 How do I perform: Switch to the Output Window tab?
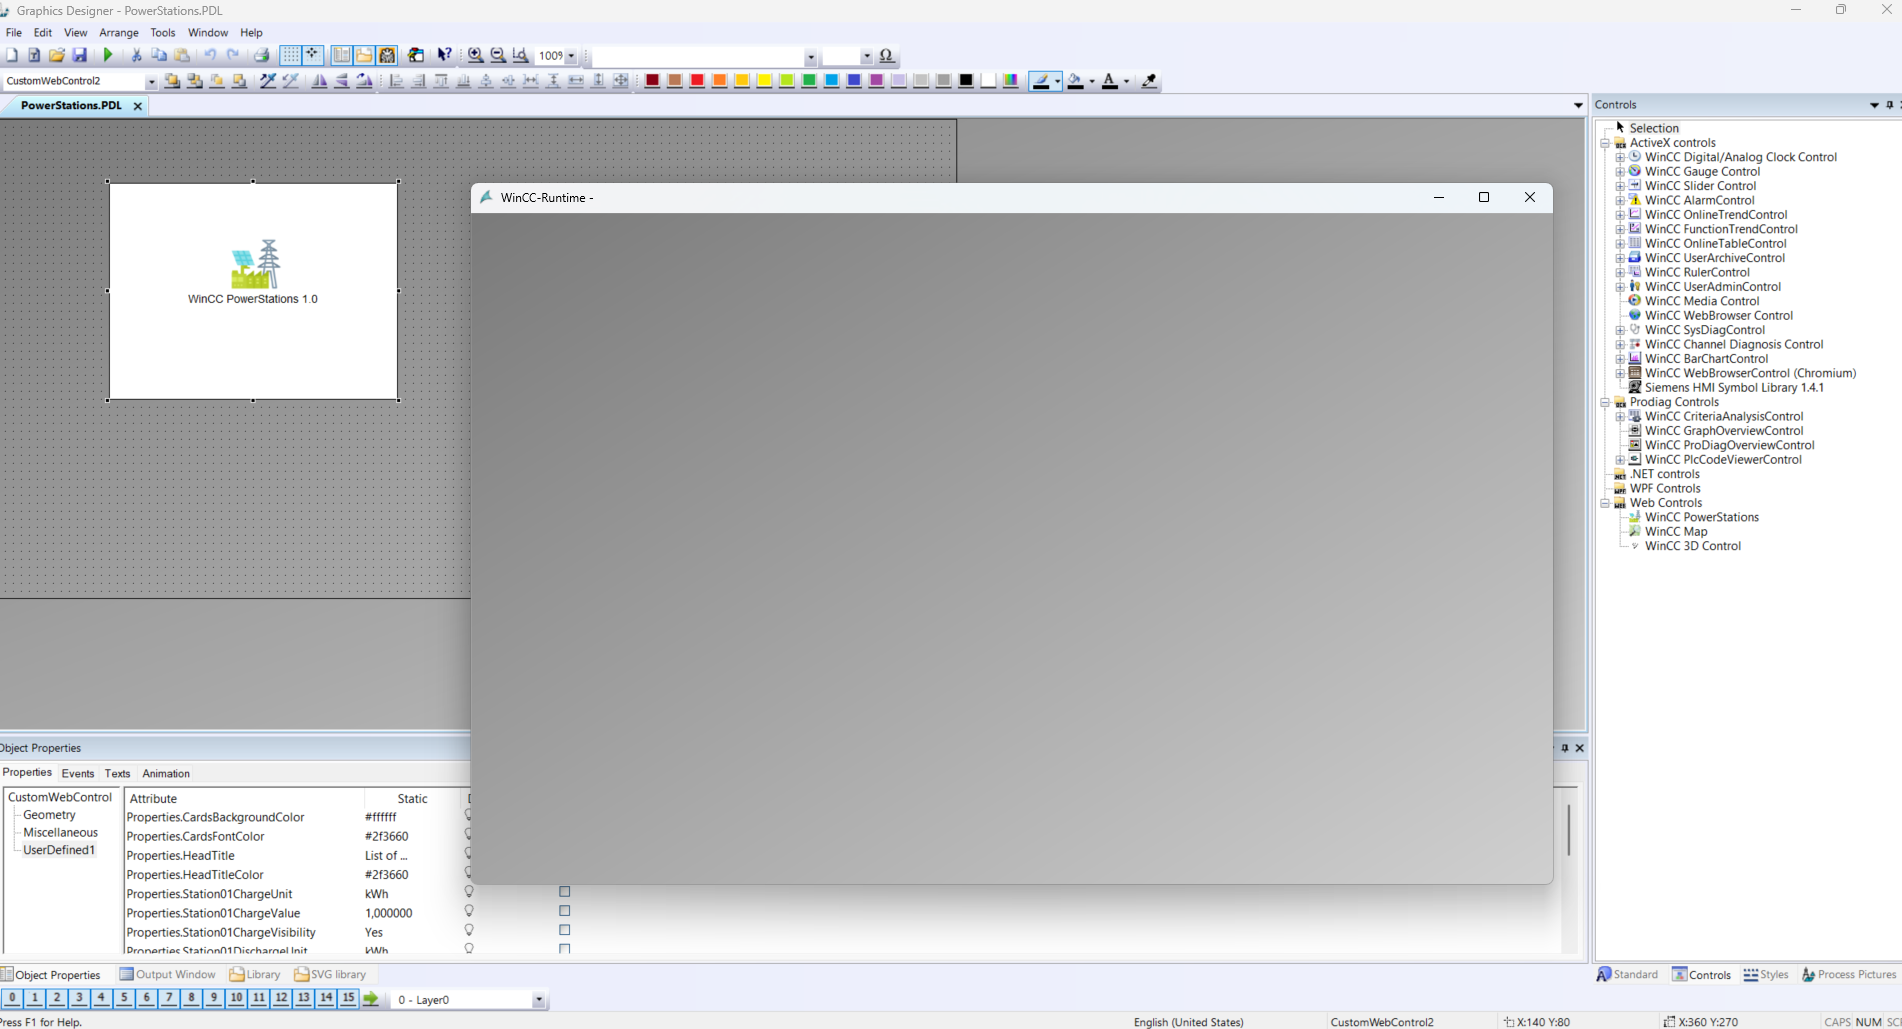168,975
